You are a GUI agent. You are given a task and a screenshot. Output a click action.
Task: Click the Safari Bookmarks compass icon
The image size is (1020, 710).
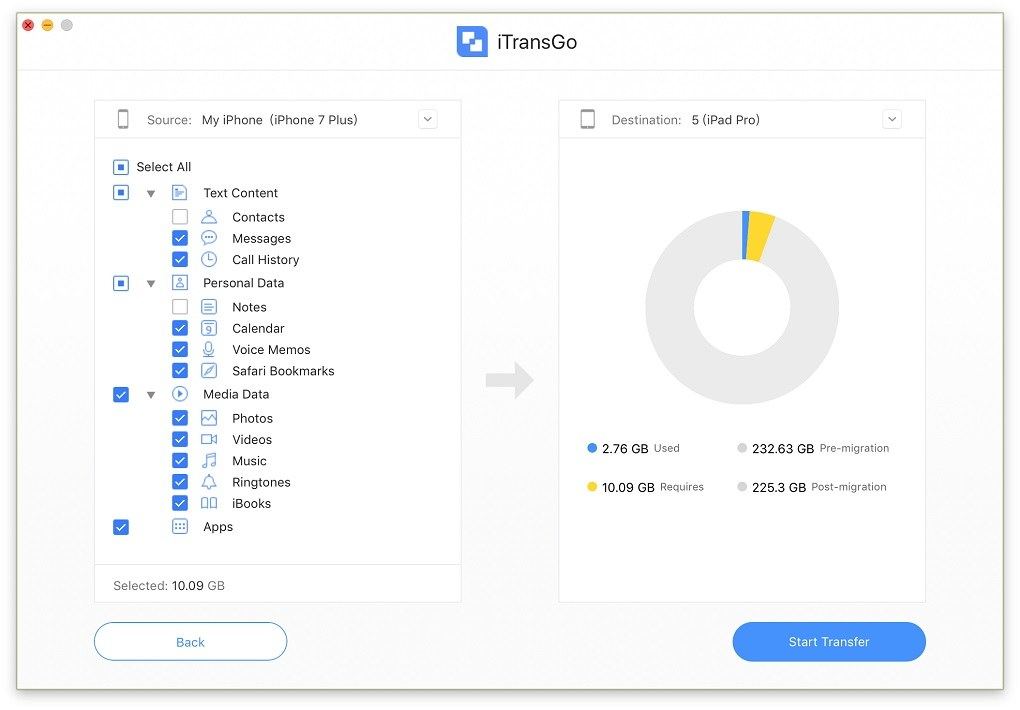209,370
